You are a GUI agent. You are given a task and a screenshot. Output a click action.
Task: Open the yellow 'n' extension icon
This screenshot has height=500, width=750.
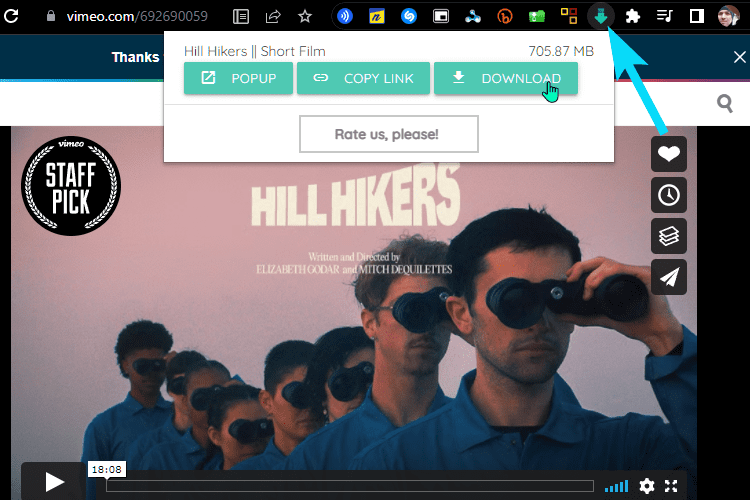377,17
